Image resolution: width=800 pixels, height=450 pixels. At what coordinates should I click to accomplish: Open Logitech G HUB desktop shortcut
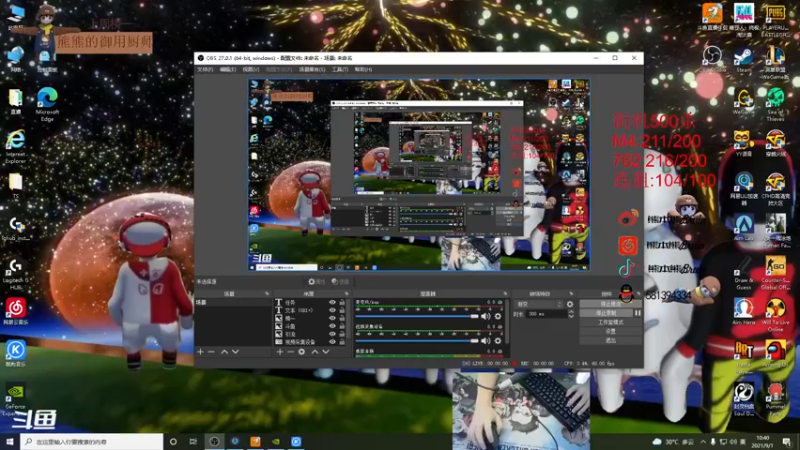[x=16, y=274]
